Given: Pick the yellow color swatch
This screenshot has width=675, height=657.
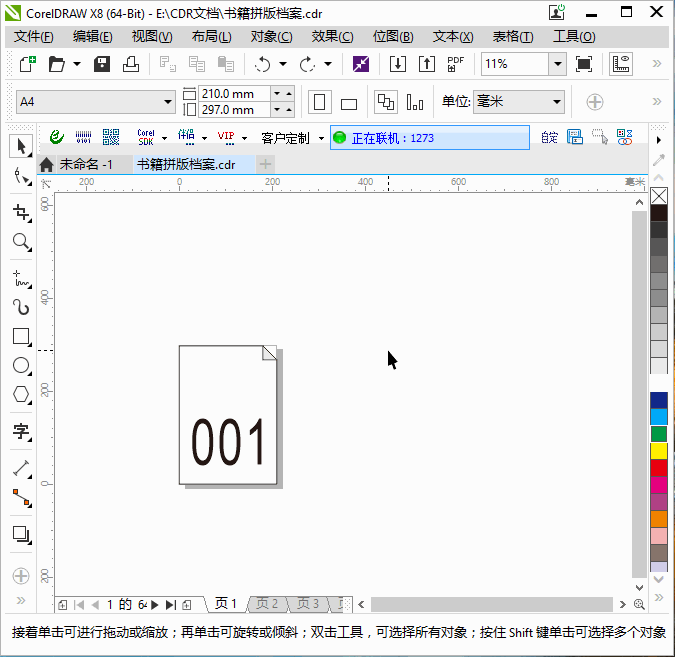Looking at the screenshot, I should coord(659,451).
